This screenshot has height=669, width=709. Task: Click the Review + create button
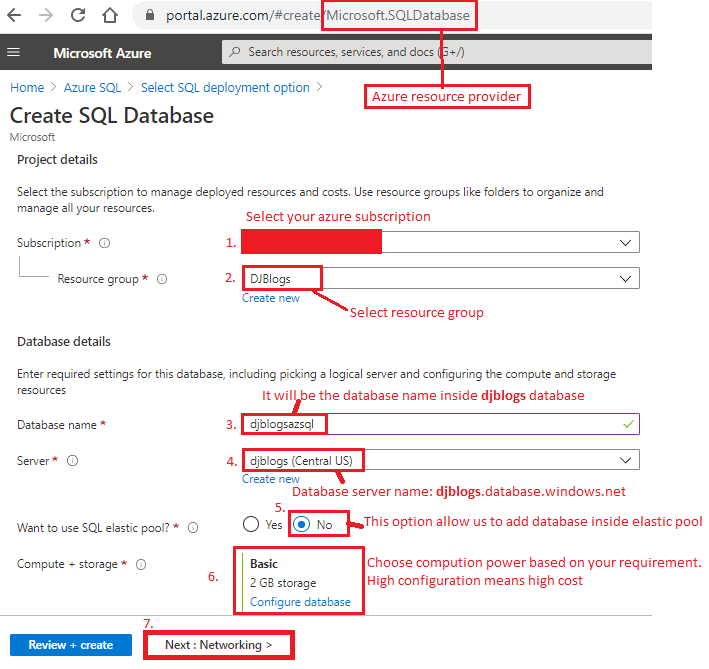71,645
